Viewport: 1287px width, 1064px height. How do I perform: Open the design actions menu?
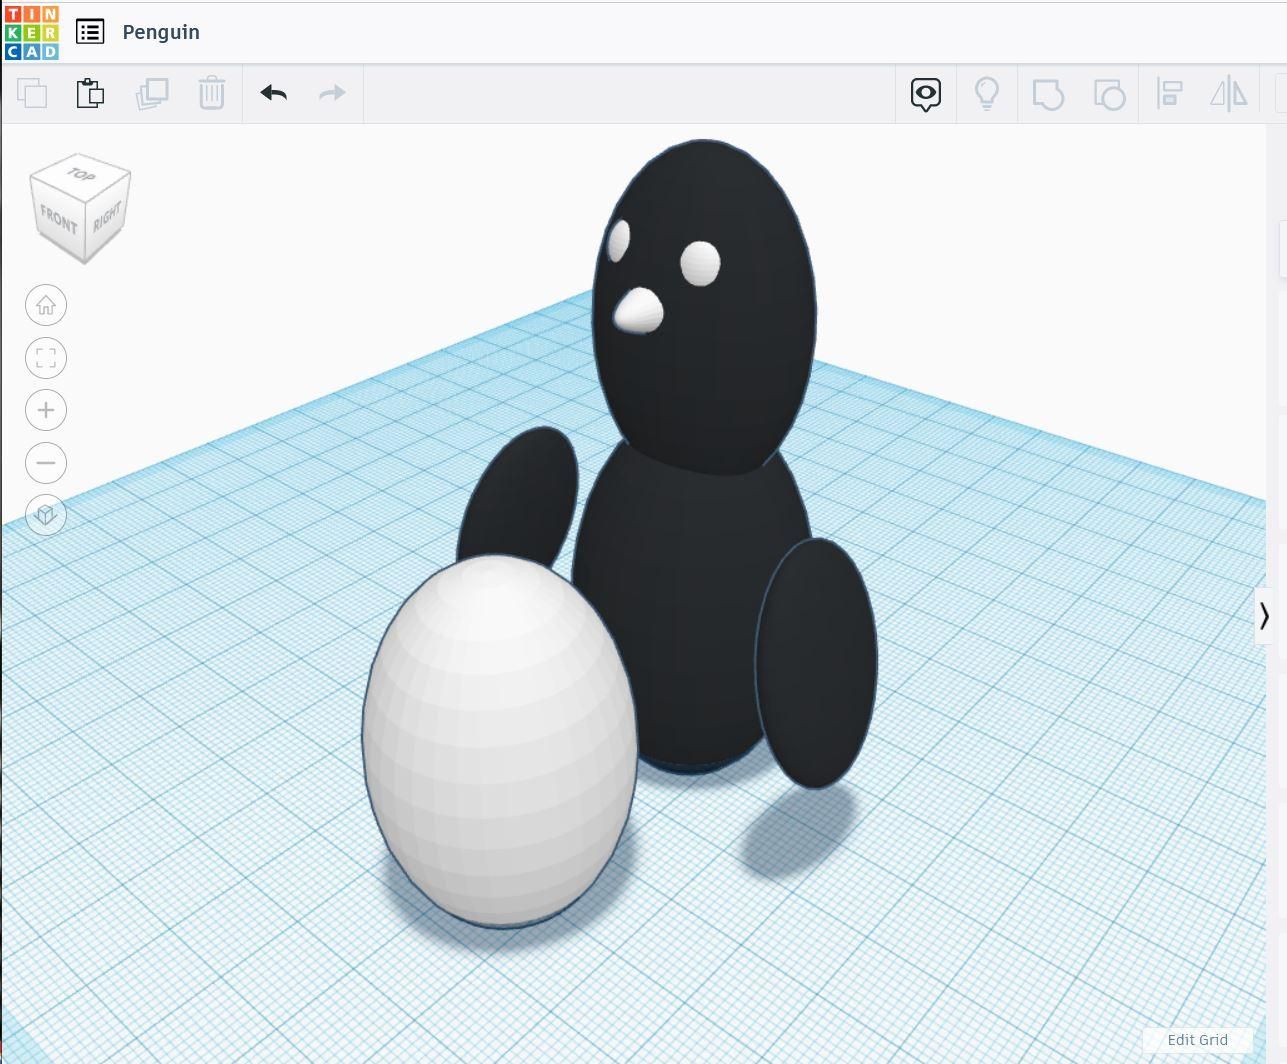pyautogui.click(x=90, y=31)
